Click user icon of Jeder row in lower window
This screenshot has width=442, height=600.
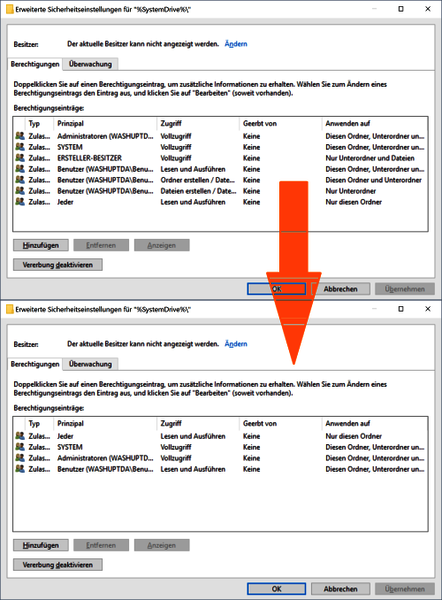[x=20, y=436]
